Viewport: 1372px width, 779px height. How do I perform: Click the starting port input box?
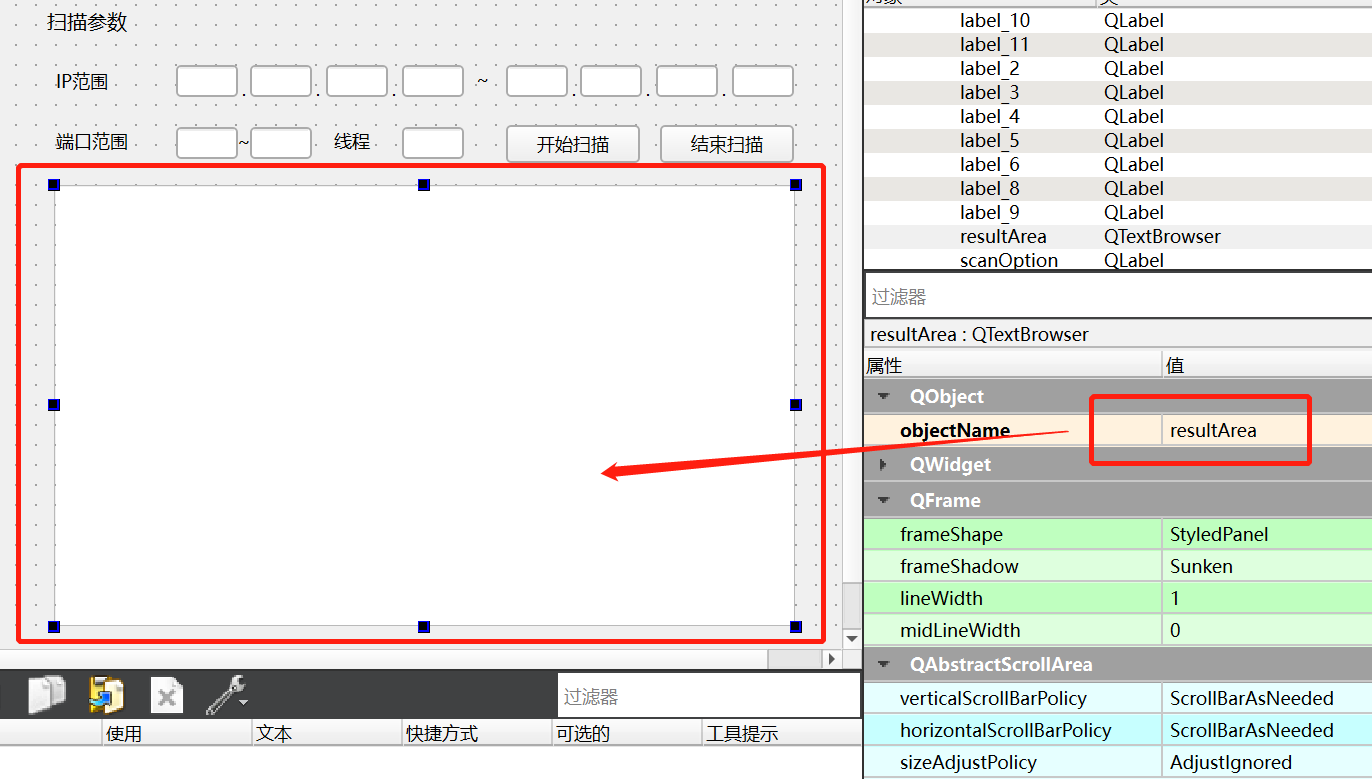pos(207,143)
